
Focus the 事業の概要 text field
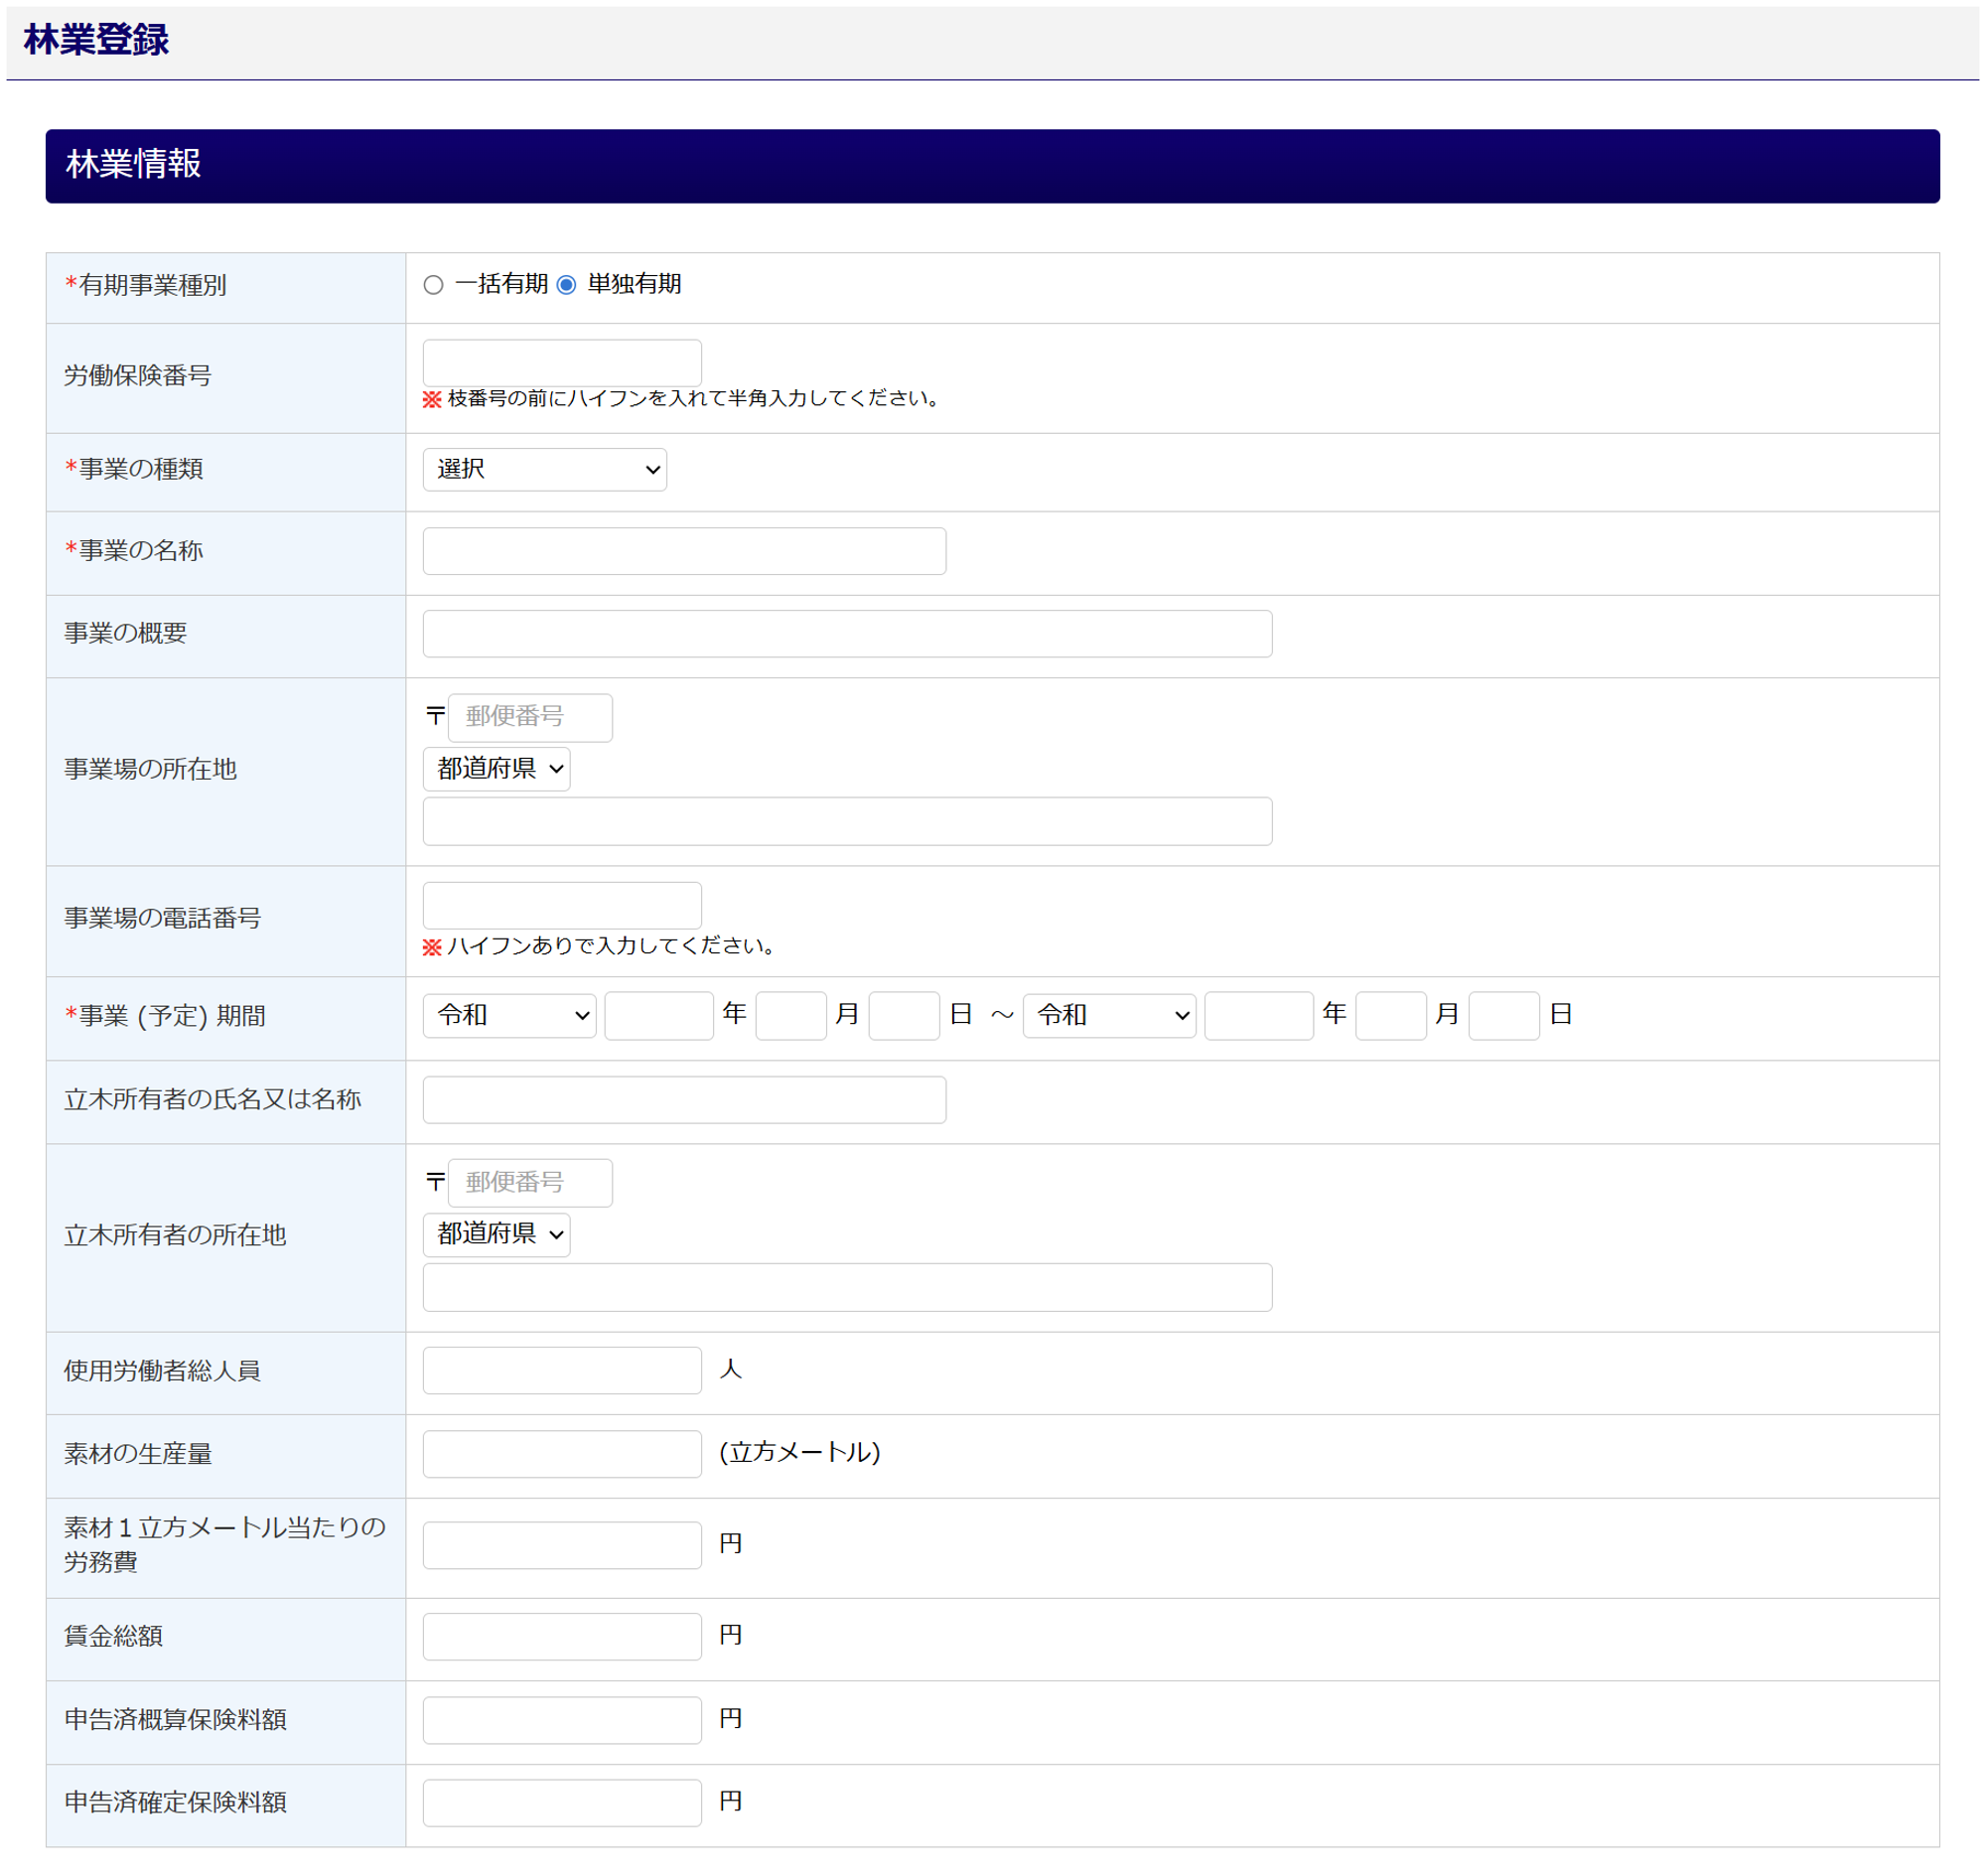point(846,633)
